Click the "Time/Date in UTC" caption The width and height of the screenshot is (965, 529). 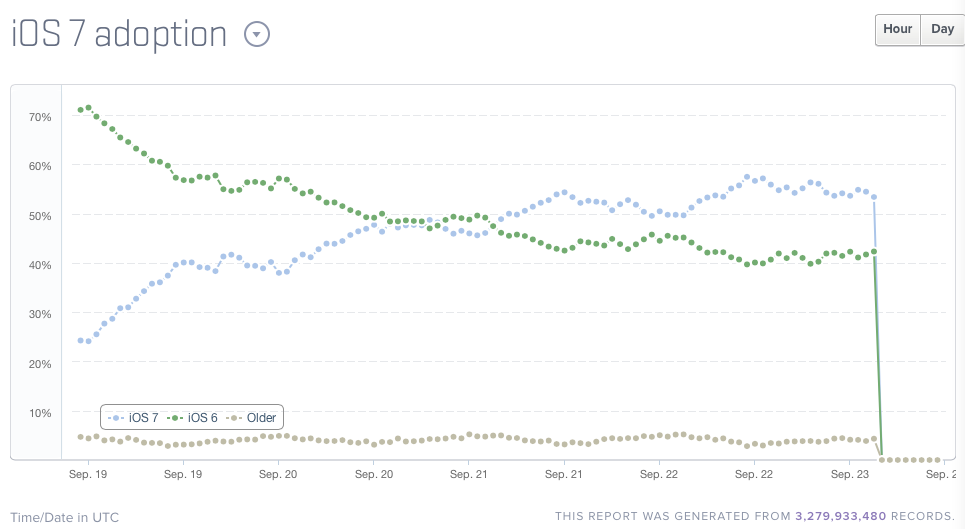64,517
